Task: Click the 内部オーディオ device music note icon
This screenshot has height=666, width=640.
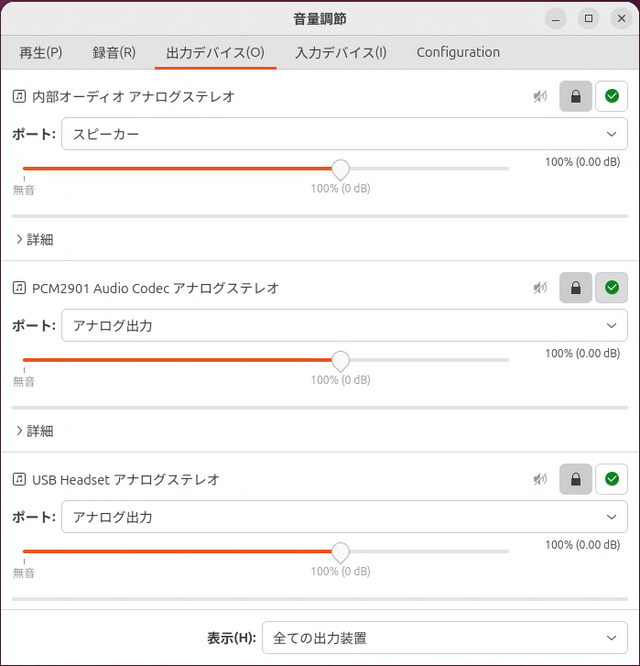Action: [19, 96]
